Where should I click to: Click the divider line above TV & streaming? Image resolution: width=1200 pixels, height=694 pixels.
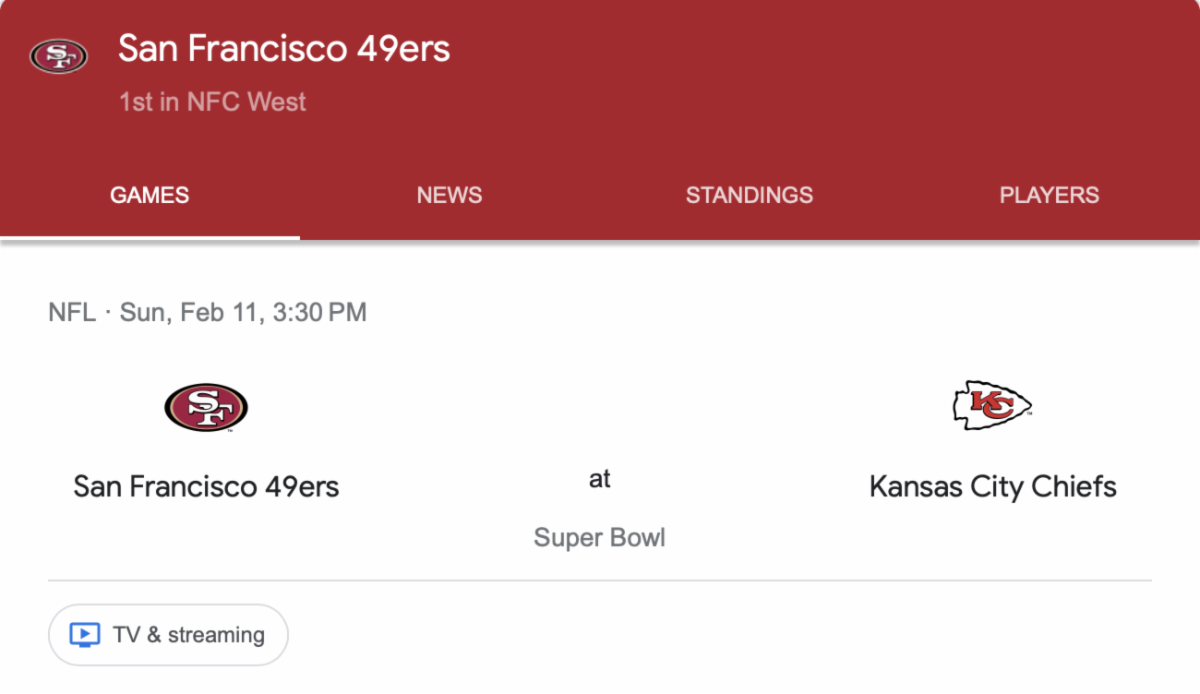point(600,580)
